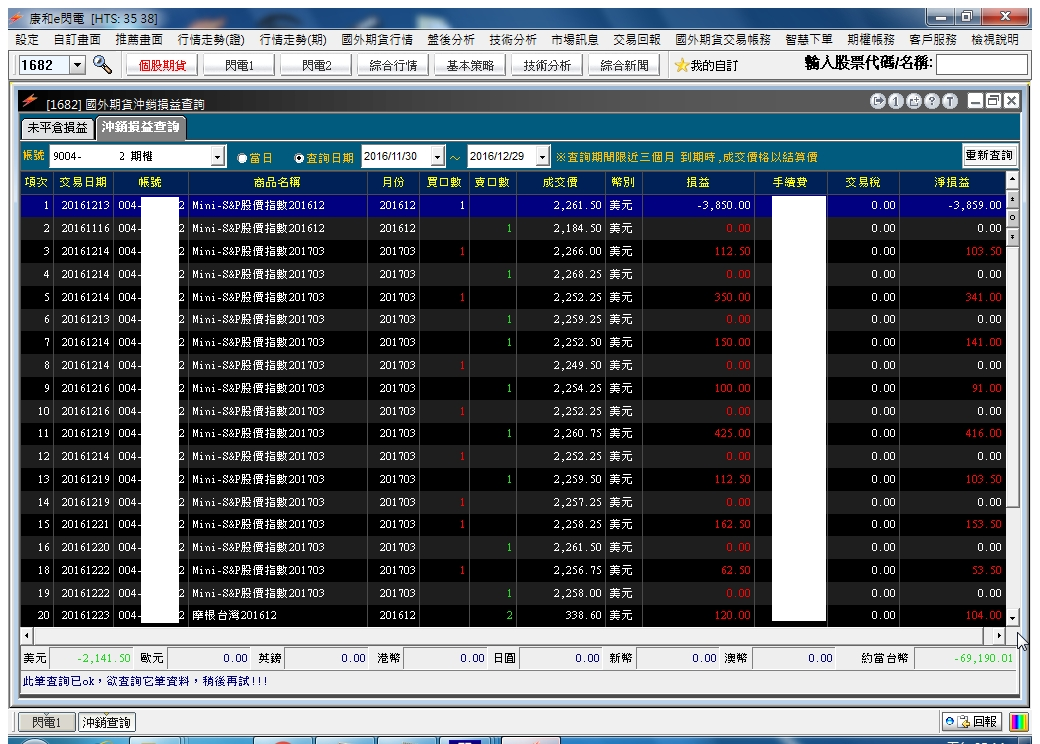Viewport: 1040px width, 744px height.
Task: Open the 盤後分析 menu
Action: click(x=451, y=40)
